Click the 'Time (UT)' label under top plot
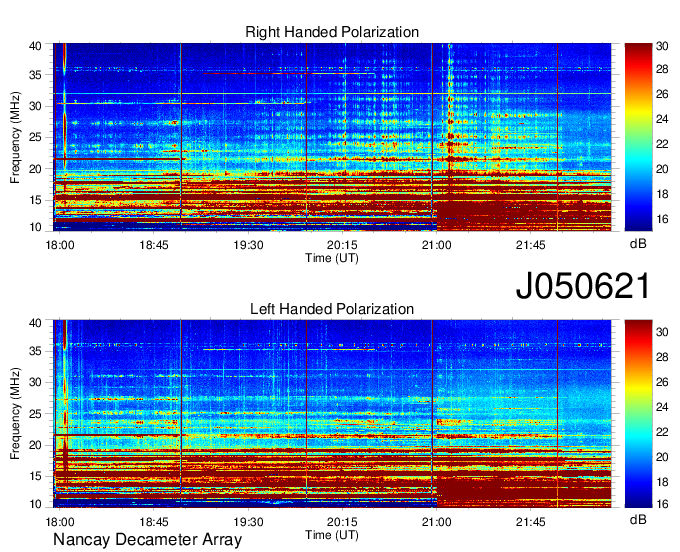 (x=332, y=258)
